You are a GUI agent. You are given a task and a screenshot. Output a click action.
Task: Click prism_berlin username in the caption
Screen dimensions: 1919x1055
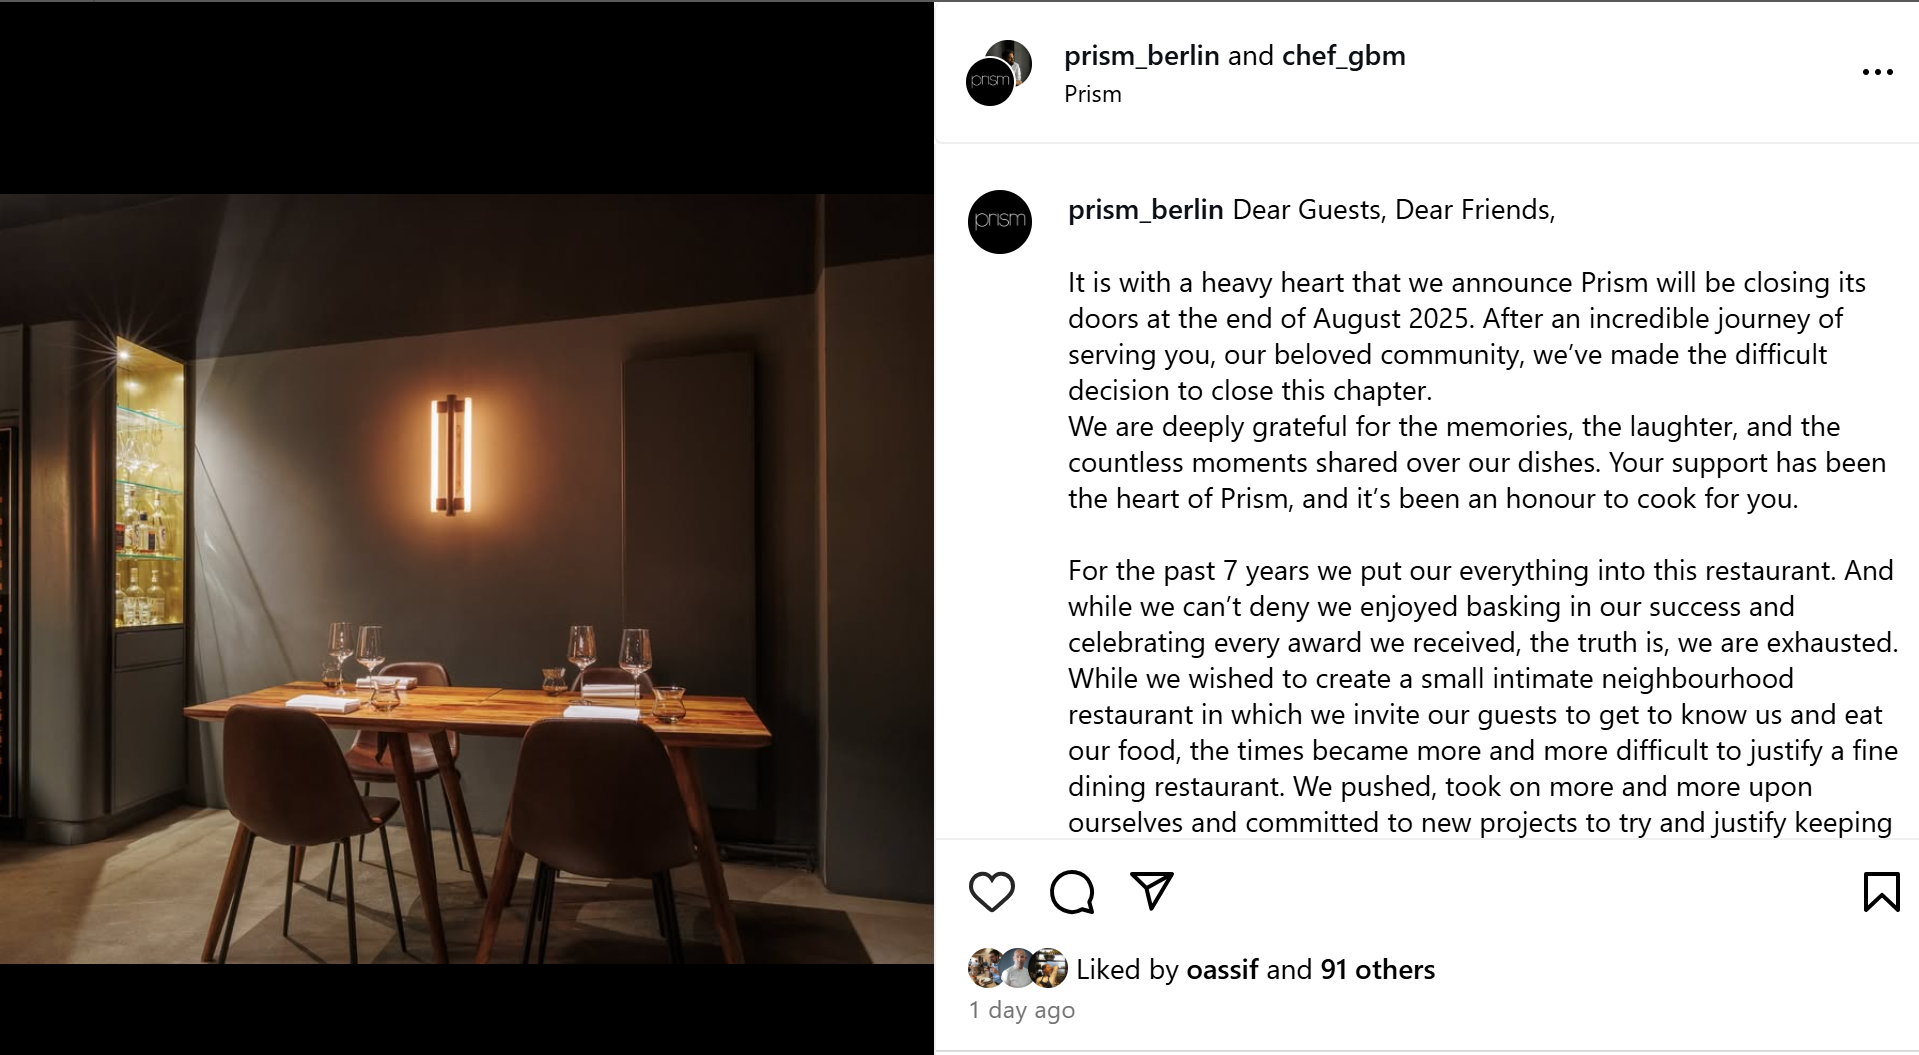pos(1145,210)
